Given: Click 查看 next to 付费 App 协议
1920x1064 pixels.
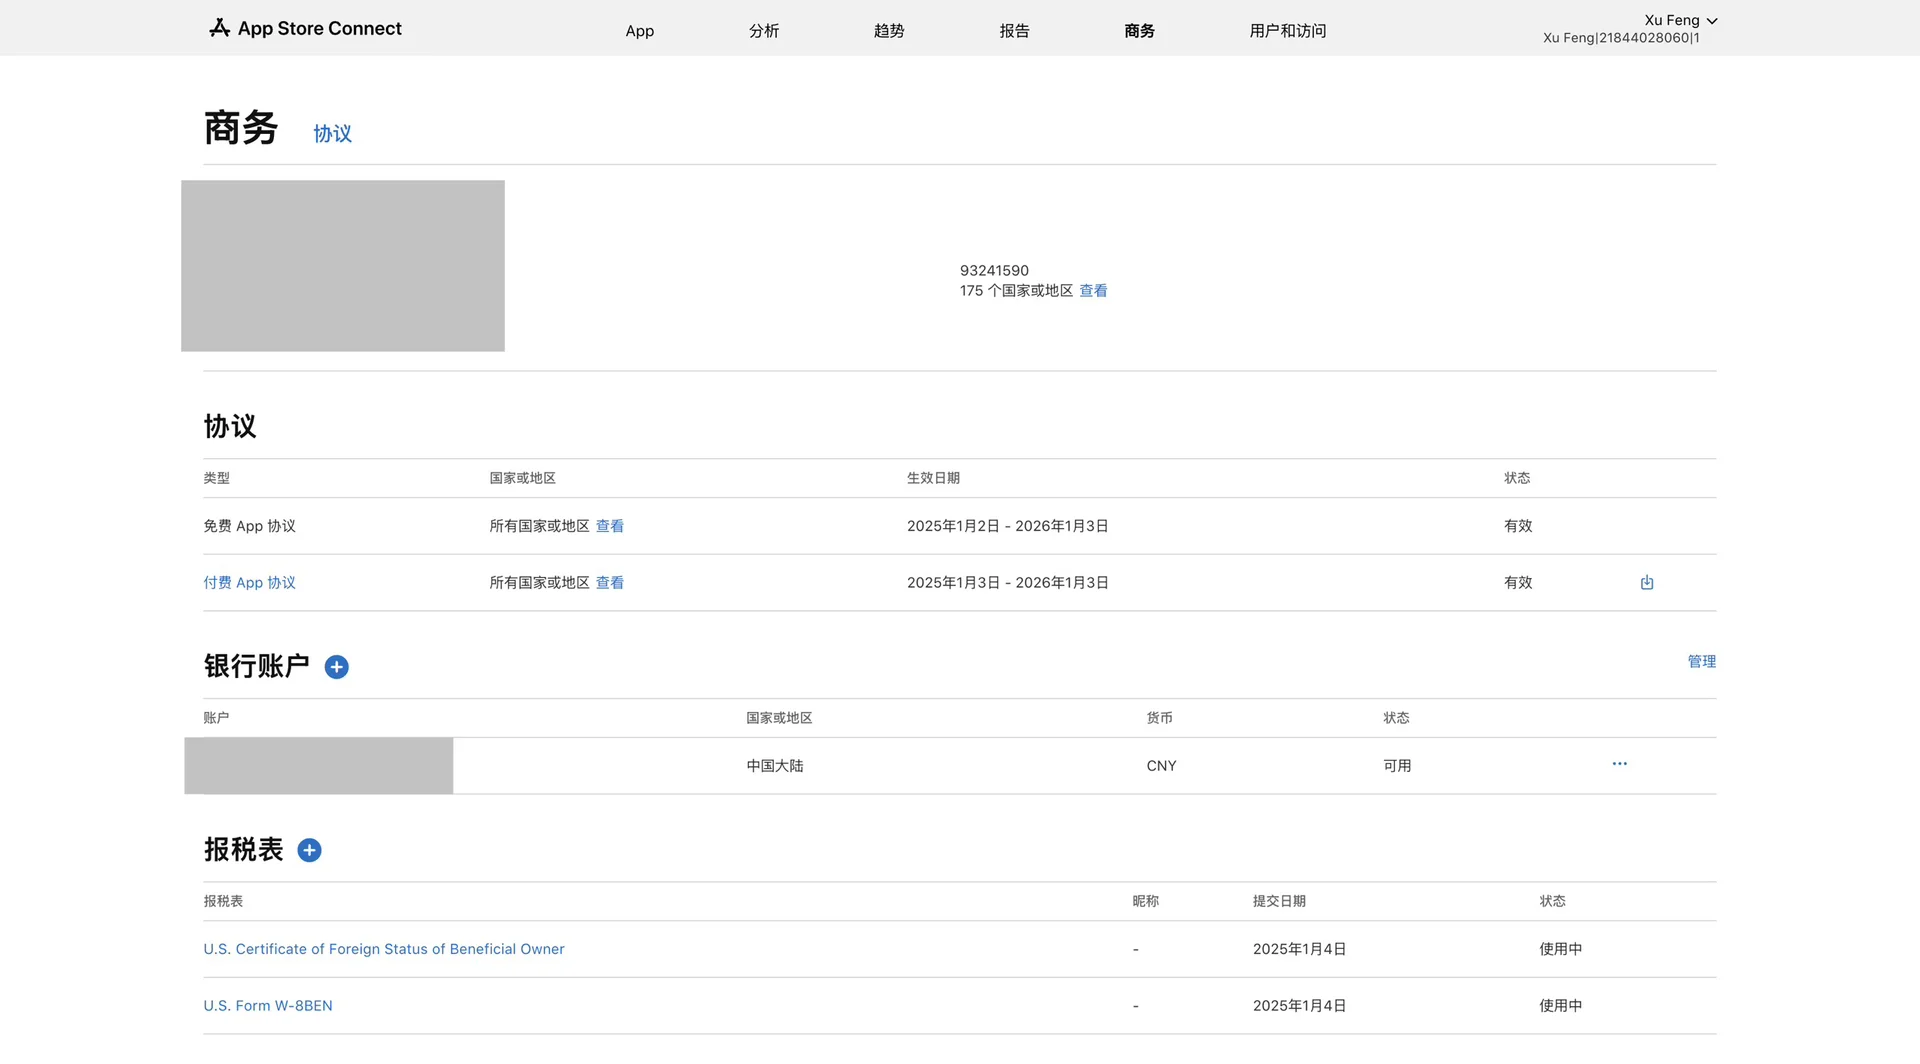Looking at the screenshot, I should (609, 582).
